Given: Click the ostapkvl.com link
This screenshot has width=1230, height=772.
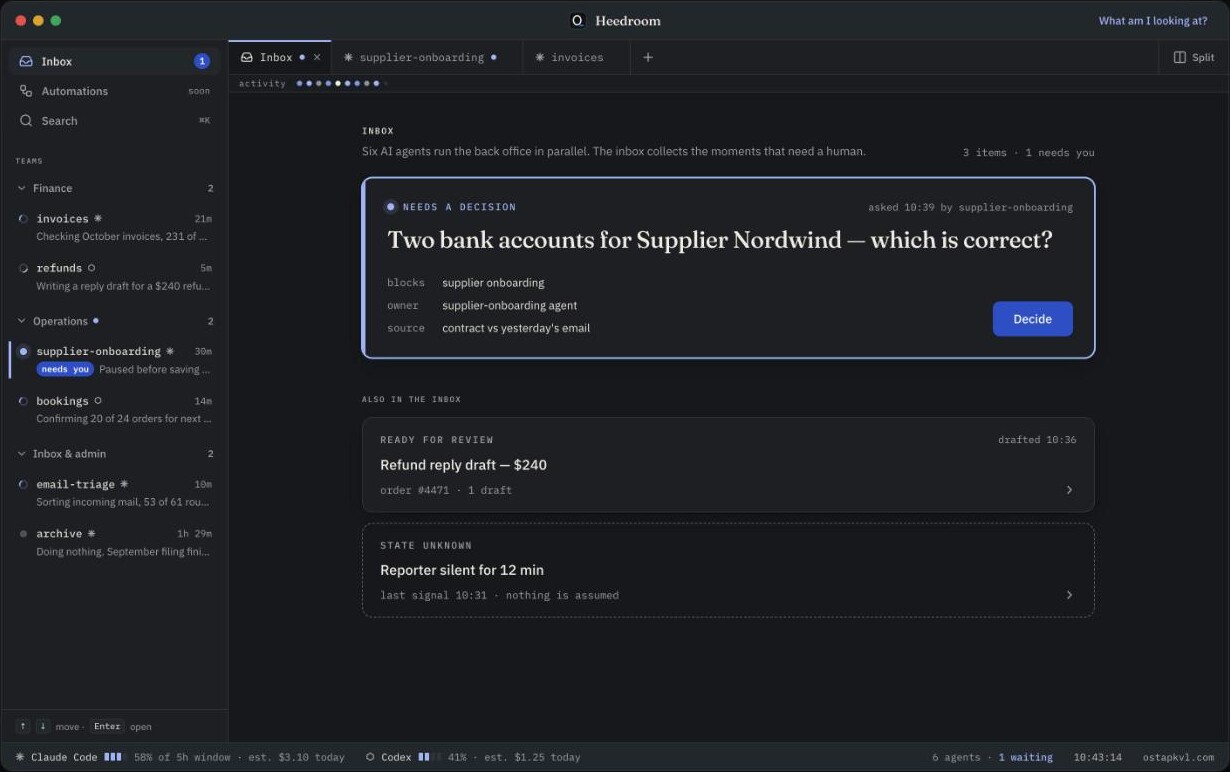Looking at the screenshot, I should pos(1178,757).
